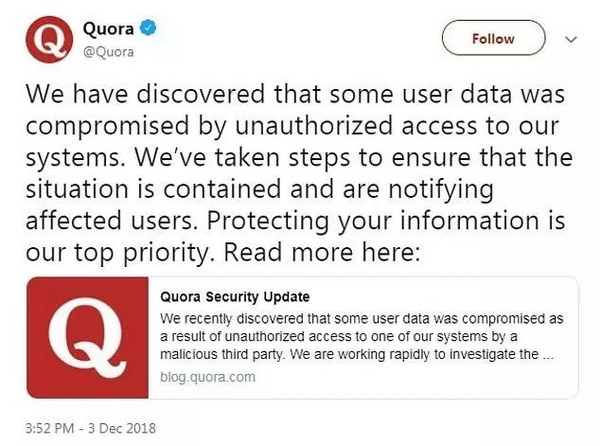
Task: Open the 3:52 PM timestamp
Action: coord(50,428)
